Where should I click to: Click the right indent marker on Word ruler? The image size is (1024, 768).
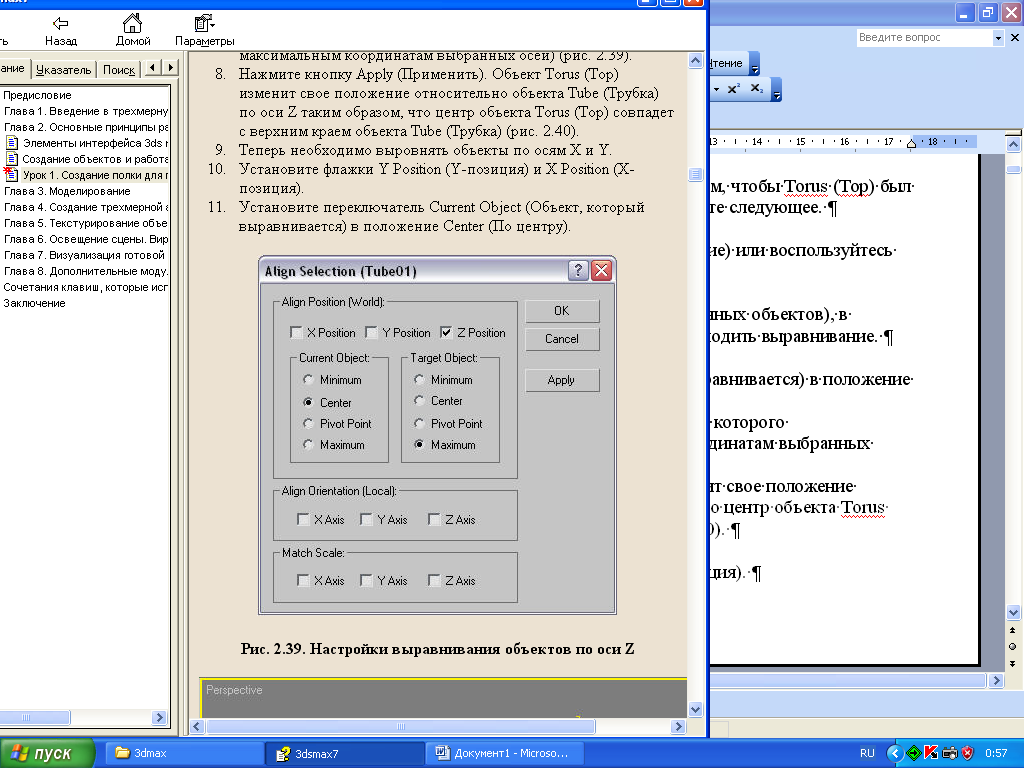click(x=912, y=144)
